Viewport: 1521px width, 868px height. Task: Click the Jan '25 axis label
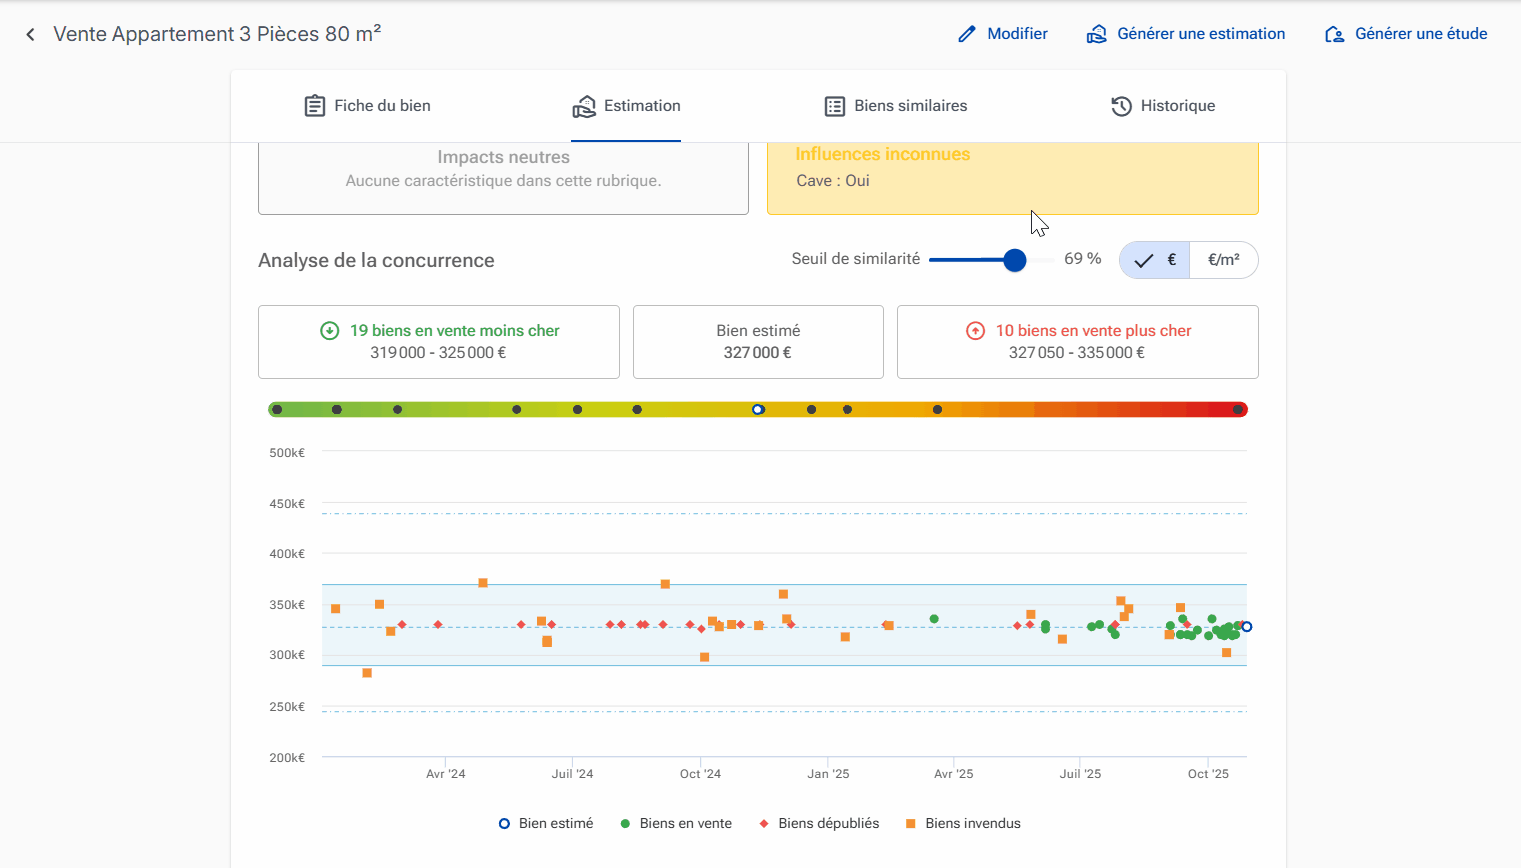(828, 774)
